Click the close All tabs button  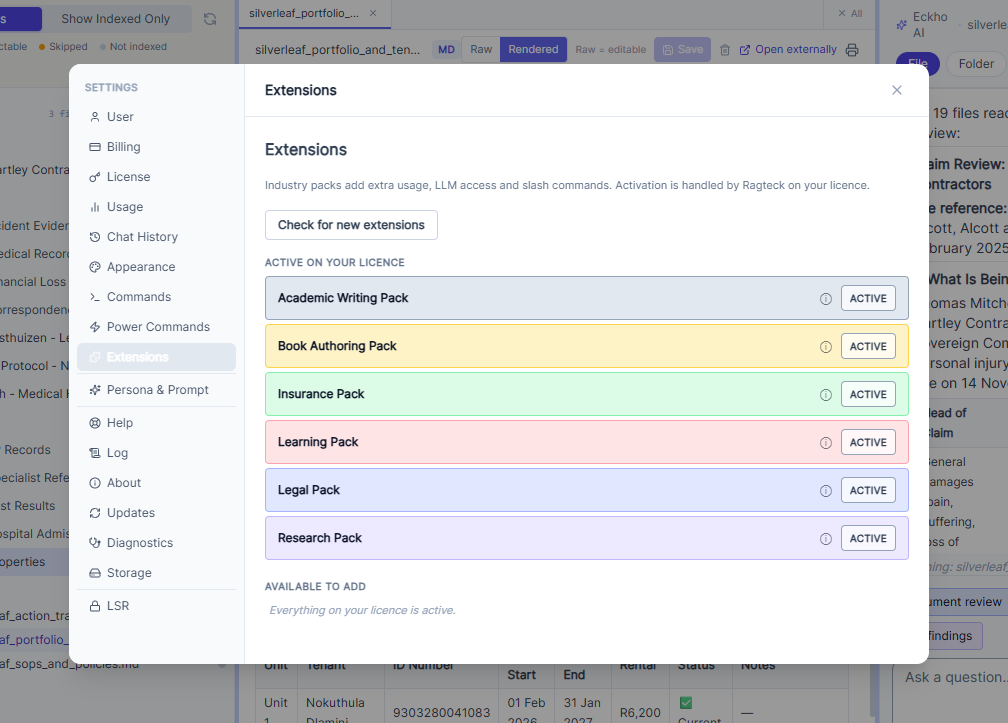850,13
